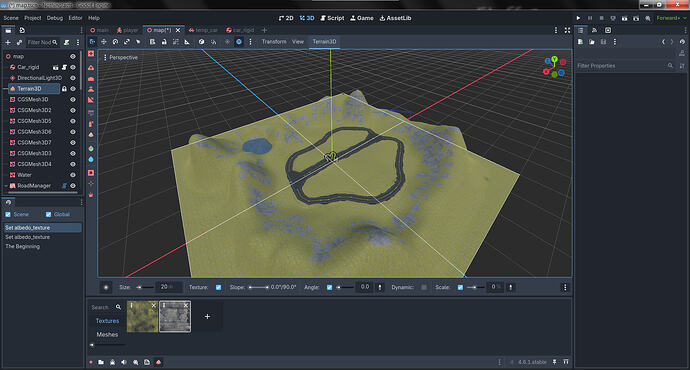The height and width of the screenshot is (370, 690).
Task: Click the attach script icon in Scene dock
Action: tap(66, 42)
